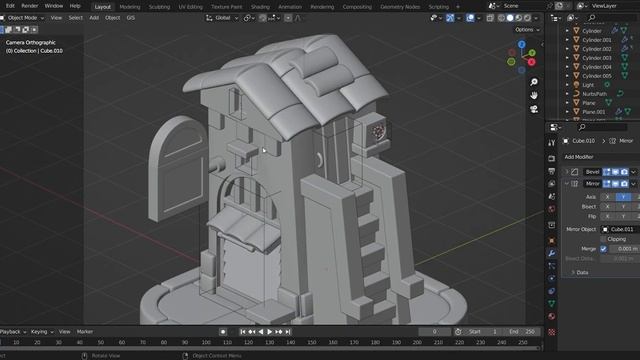Enable Bisect X option
This screenshot has width=640, height=360.
tap(607, 207)
